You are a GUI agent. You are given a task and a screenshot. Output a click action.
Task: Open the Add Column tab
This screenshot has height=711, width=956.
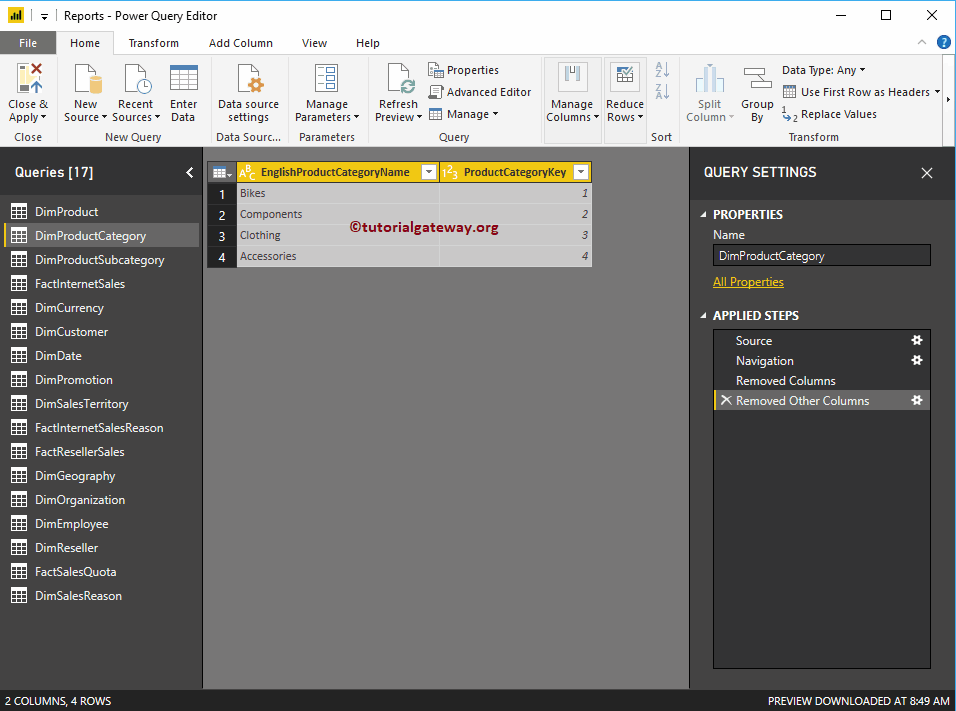[240, 43]
